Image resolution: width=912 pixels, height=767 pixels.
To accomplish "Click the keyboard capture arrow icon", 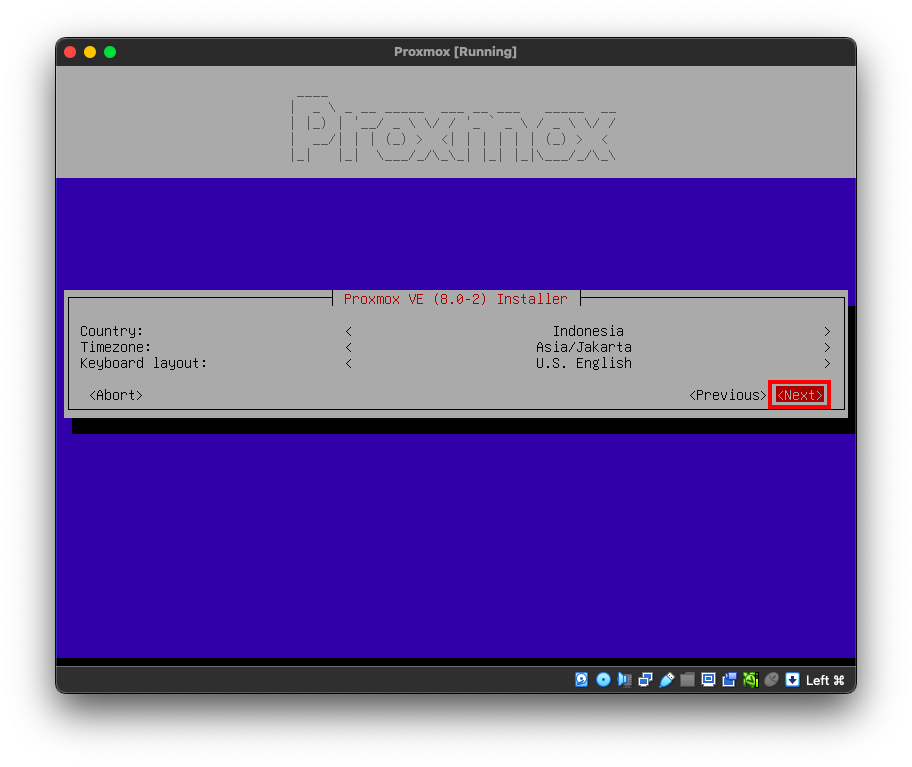I will 792,680.
